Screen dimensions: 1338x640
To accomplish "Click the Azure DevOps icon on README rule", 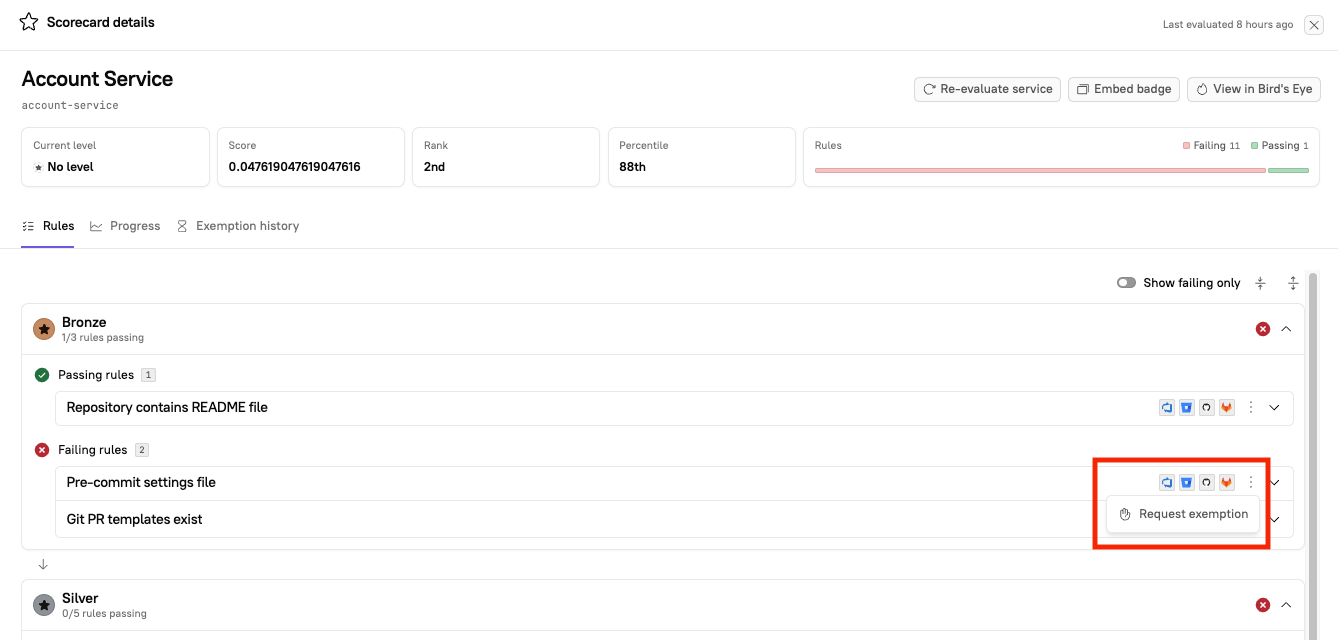I will click(x=1167, y=408).
